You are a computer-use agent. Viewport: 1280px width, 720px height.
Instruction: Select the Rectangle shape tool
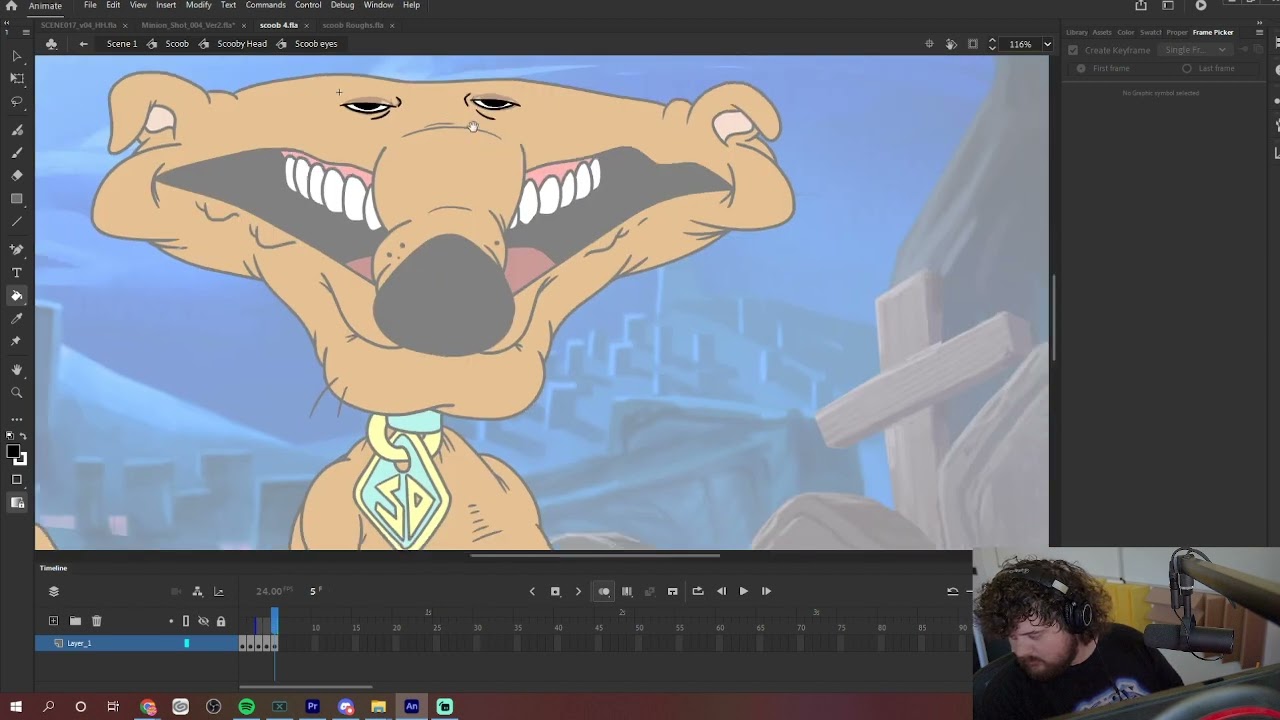tap(17, 199)
